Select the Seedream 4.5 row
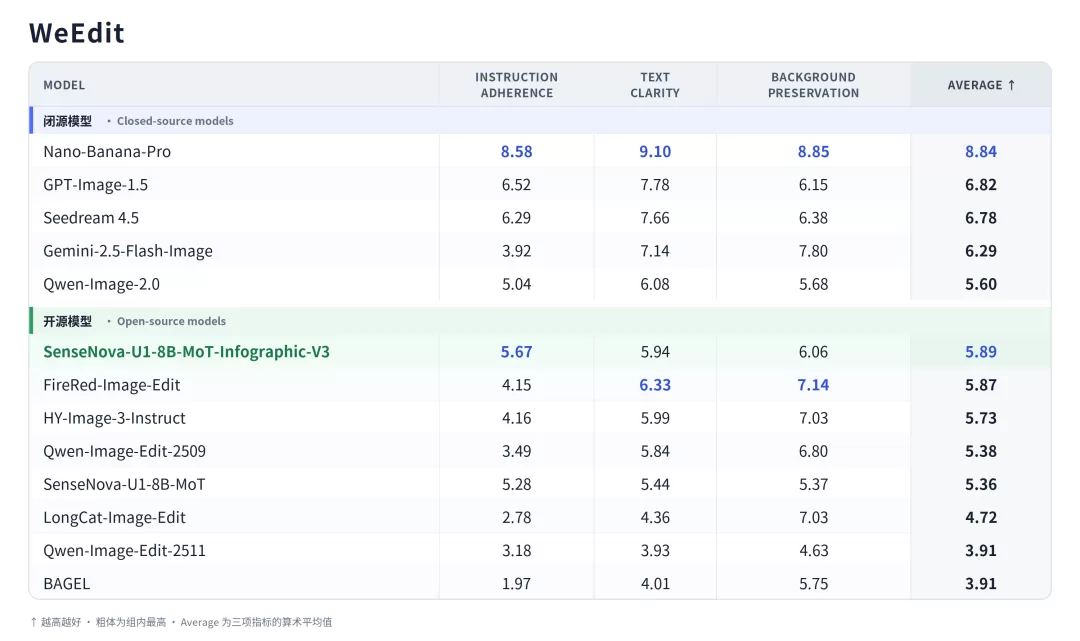1080x641 pixels. [x=540, y=217]
